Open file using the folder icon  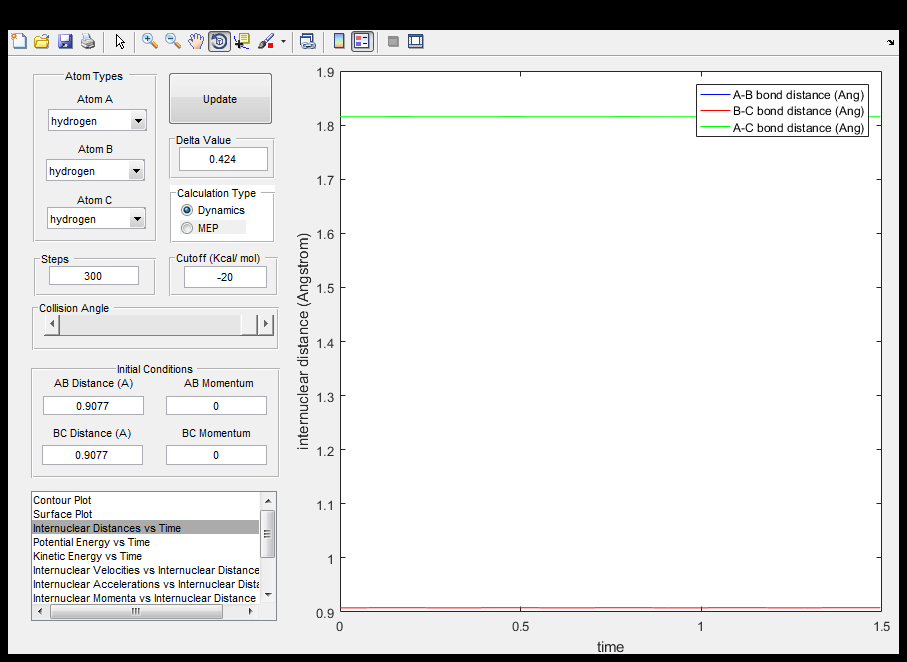pyautogui.click(x=42, y=41)
